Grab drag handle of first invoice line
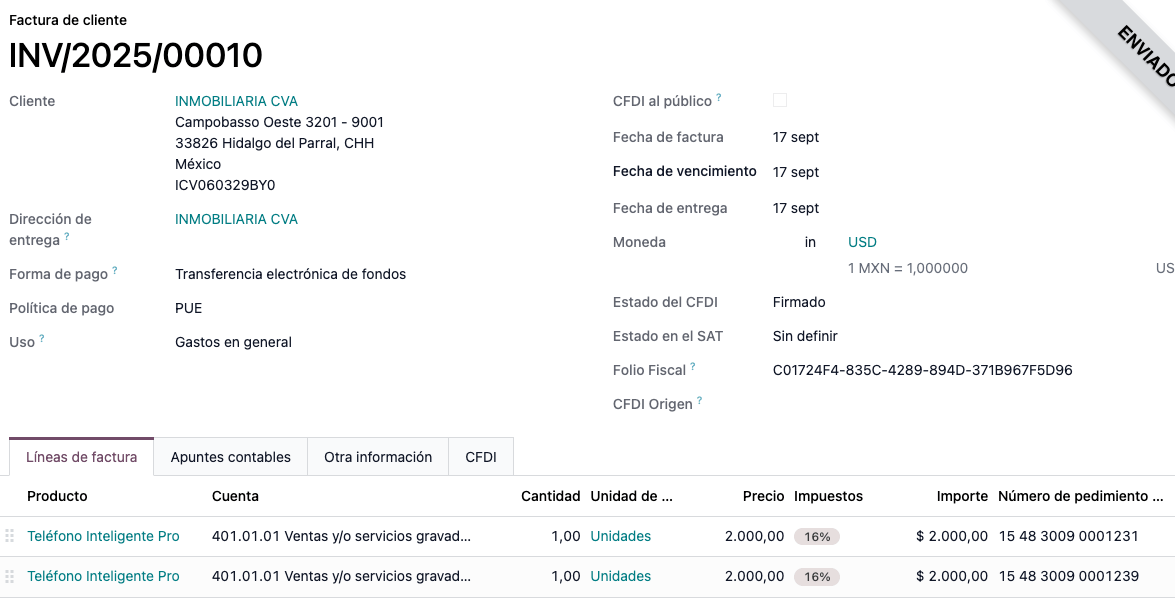 coord(10,536)
